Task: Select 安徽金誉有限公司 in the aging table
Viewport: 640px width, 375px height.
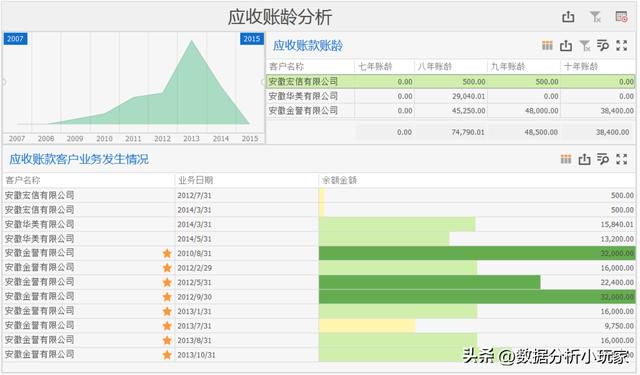Action: pos(303,111)
